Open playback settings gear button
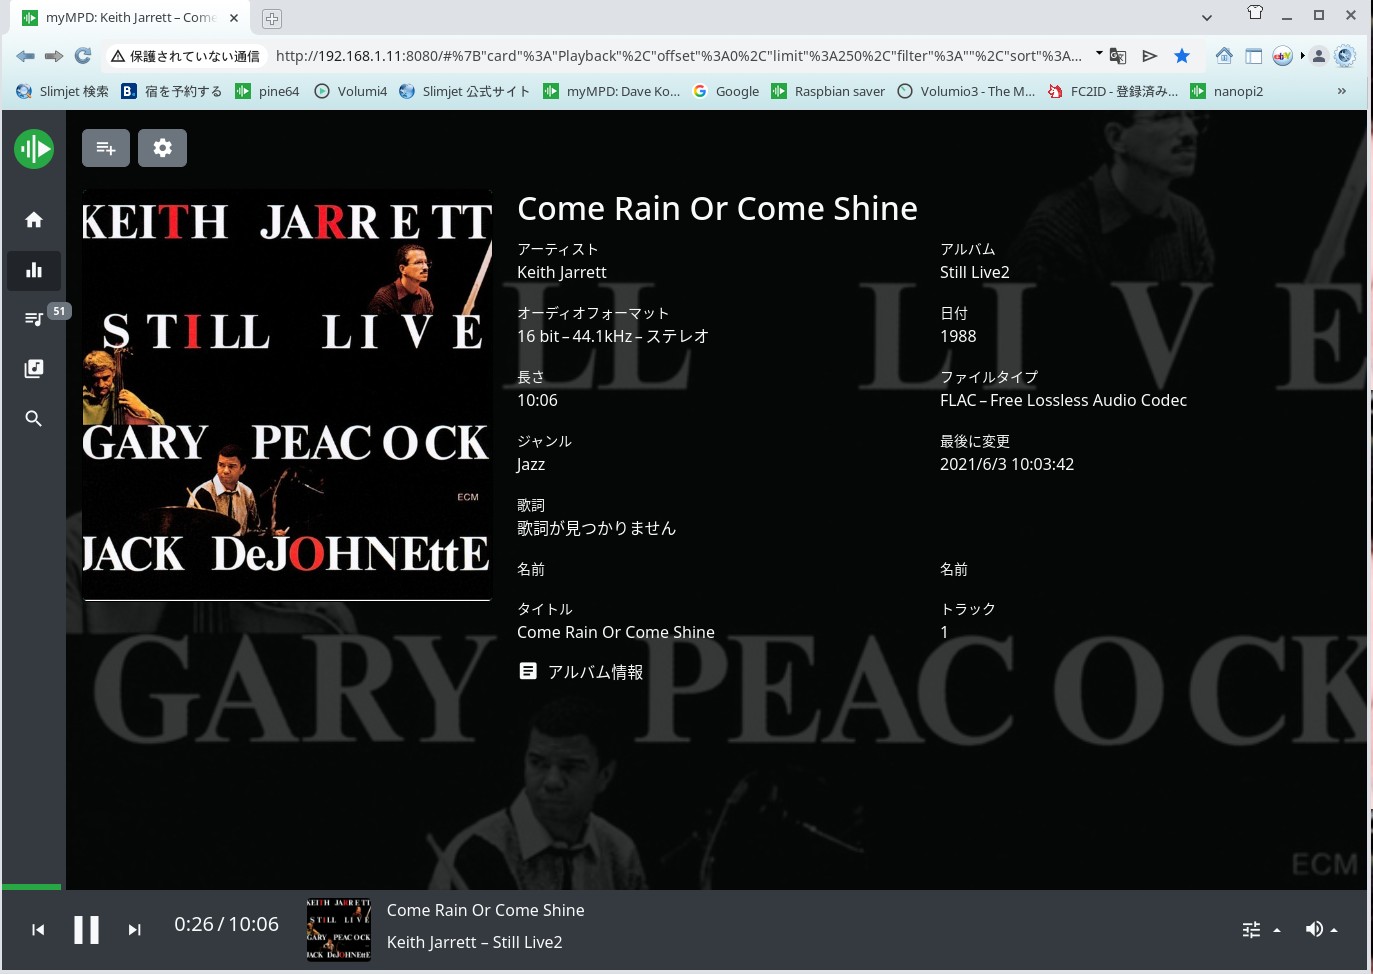 [x=162, y=148]
